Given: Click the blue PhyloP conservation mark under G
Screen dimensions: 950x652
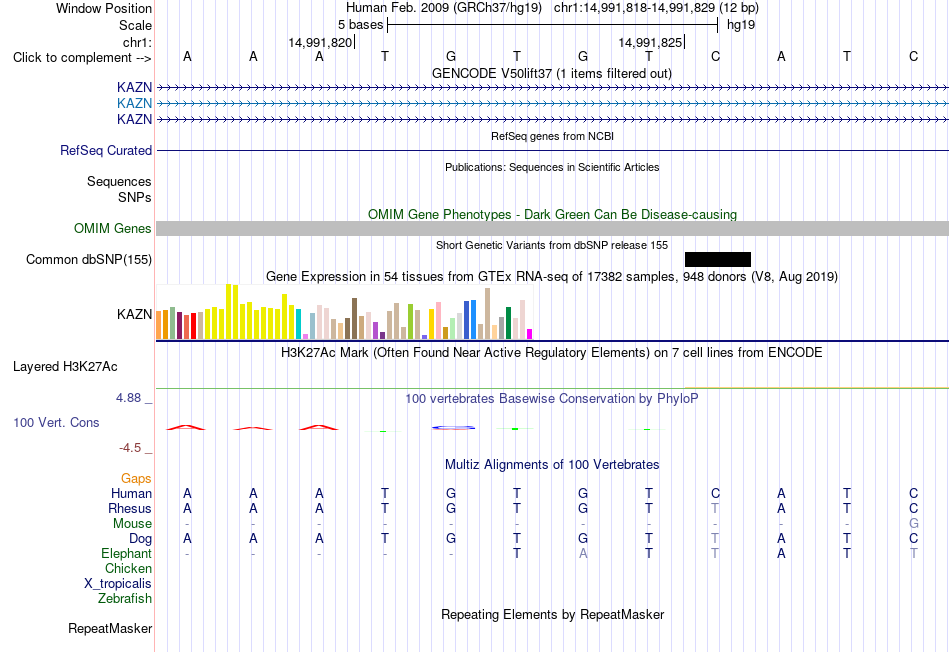Looking at the screenshot, I should click(x=453, y=428).
